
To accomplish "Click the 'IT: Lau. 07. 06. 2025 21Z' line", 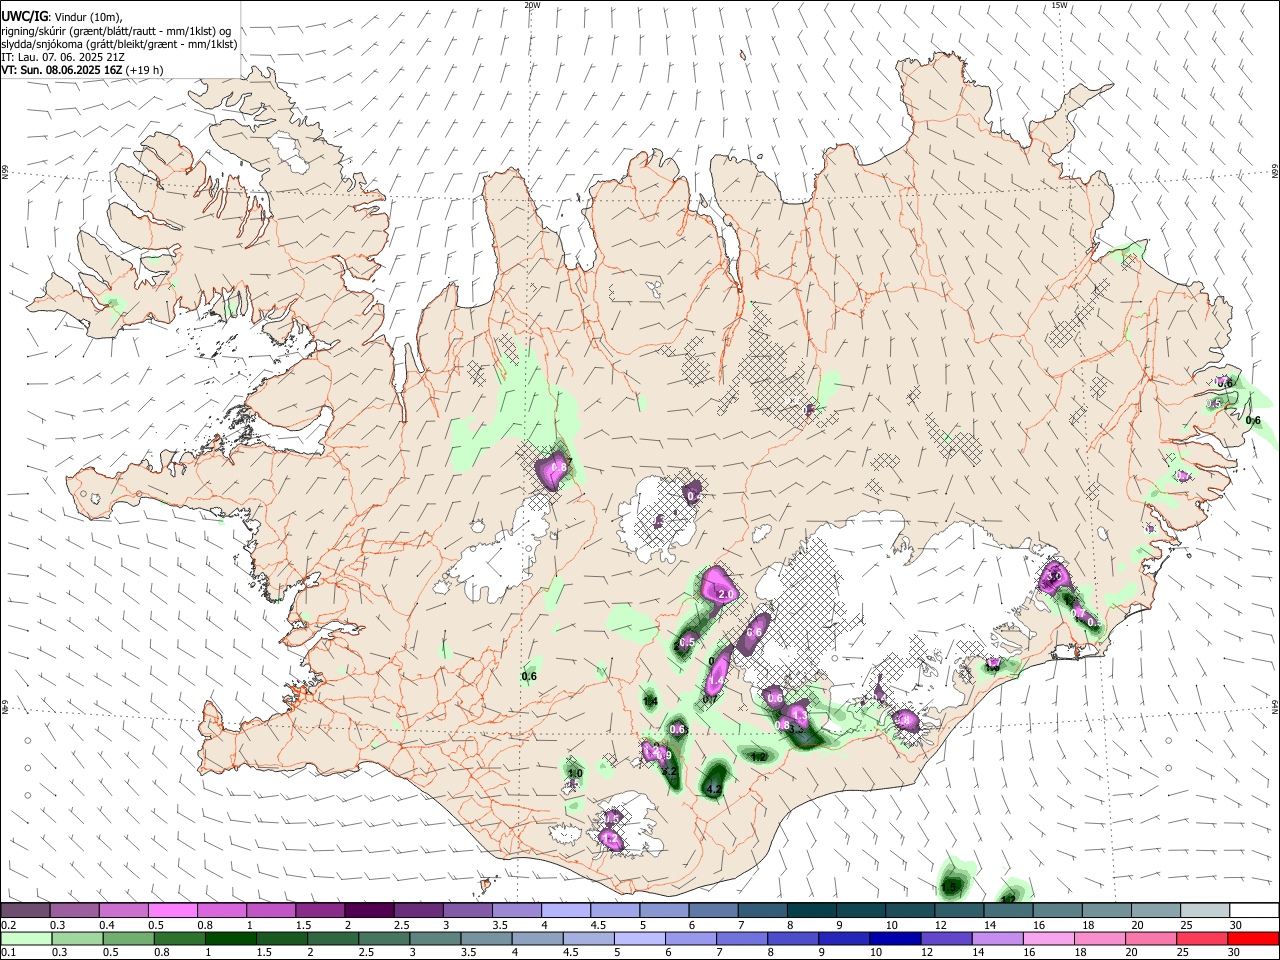I will [x=63, y=57].
